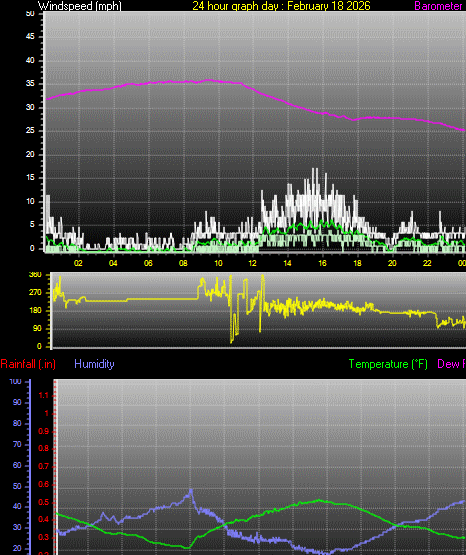Viewport: 466px width, 555px height.
Task: Select hour label "22" on time axis
Action: (x=427, y=263)
